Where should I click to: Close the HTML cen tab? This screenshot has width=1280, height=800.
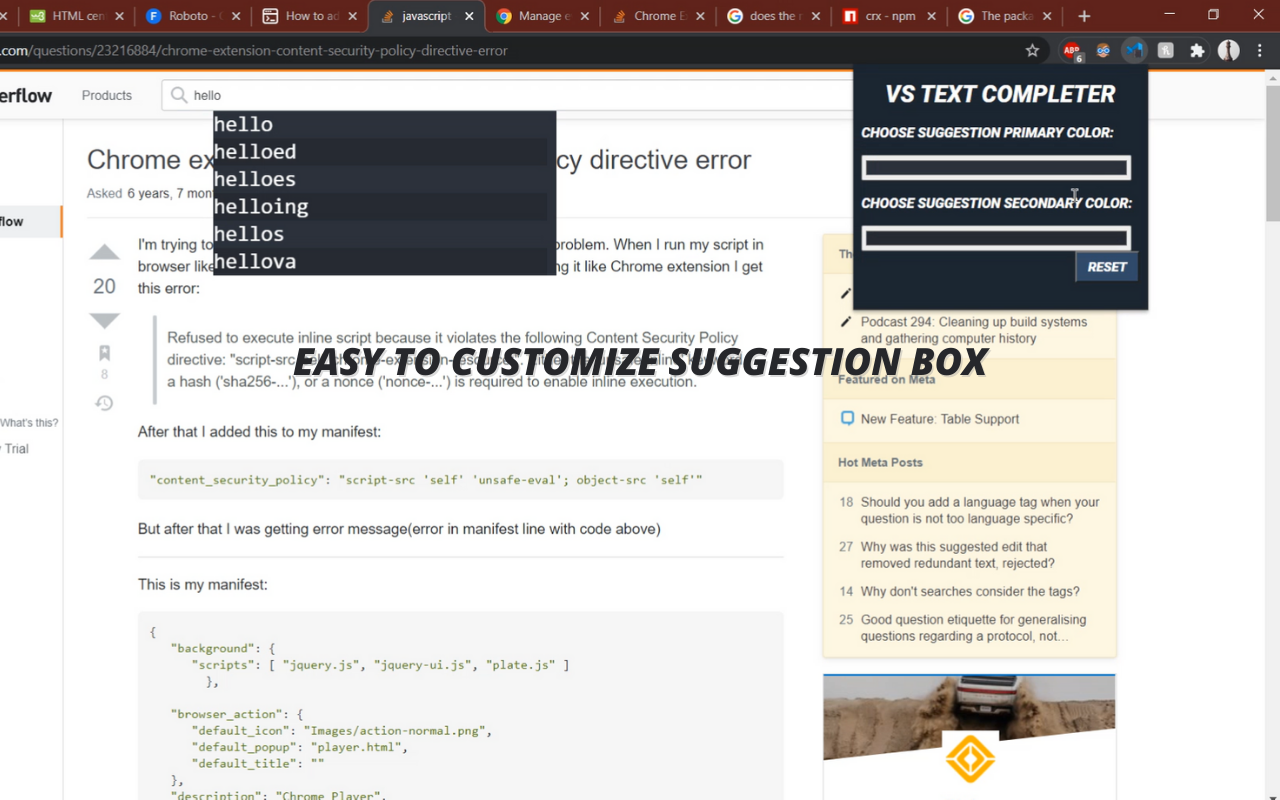(121, 16)
